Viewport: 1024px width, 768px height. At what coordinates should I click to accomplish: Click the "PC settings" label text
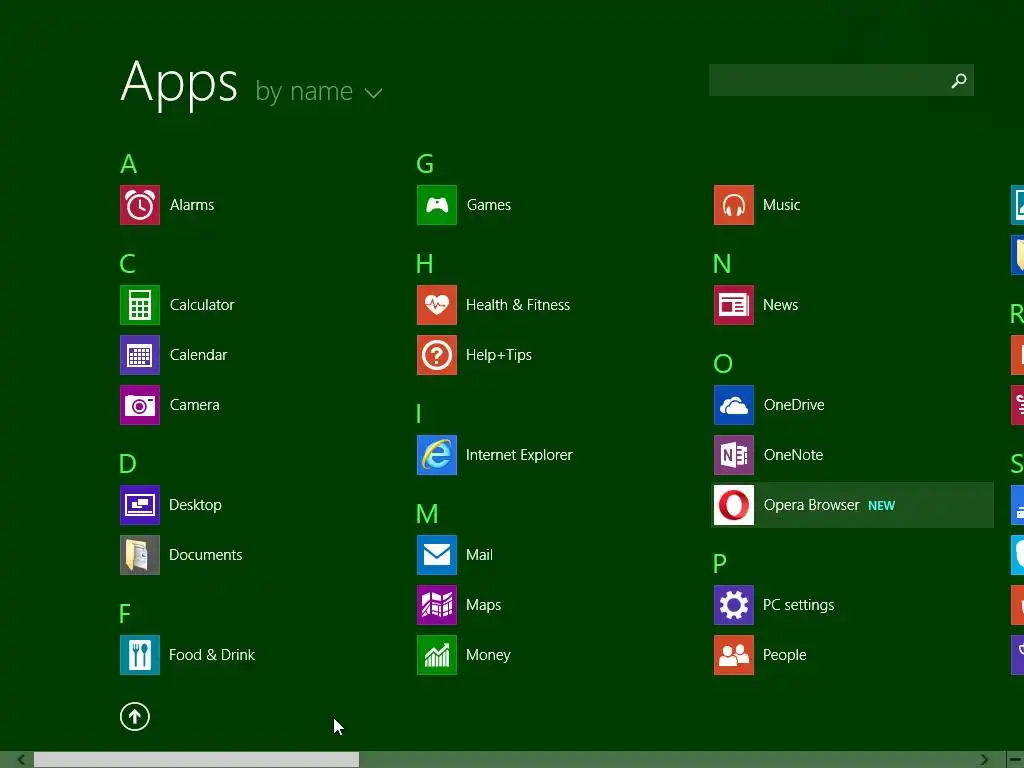coord(799,605)
